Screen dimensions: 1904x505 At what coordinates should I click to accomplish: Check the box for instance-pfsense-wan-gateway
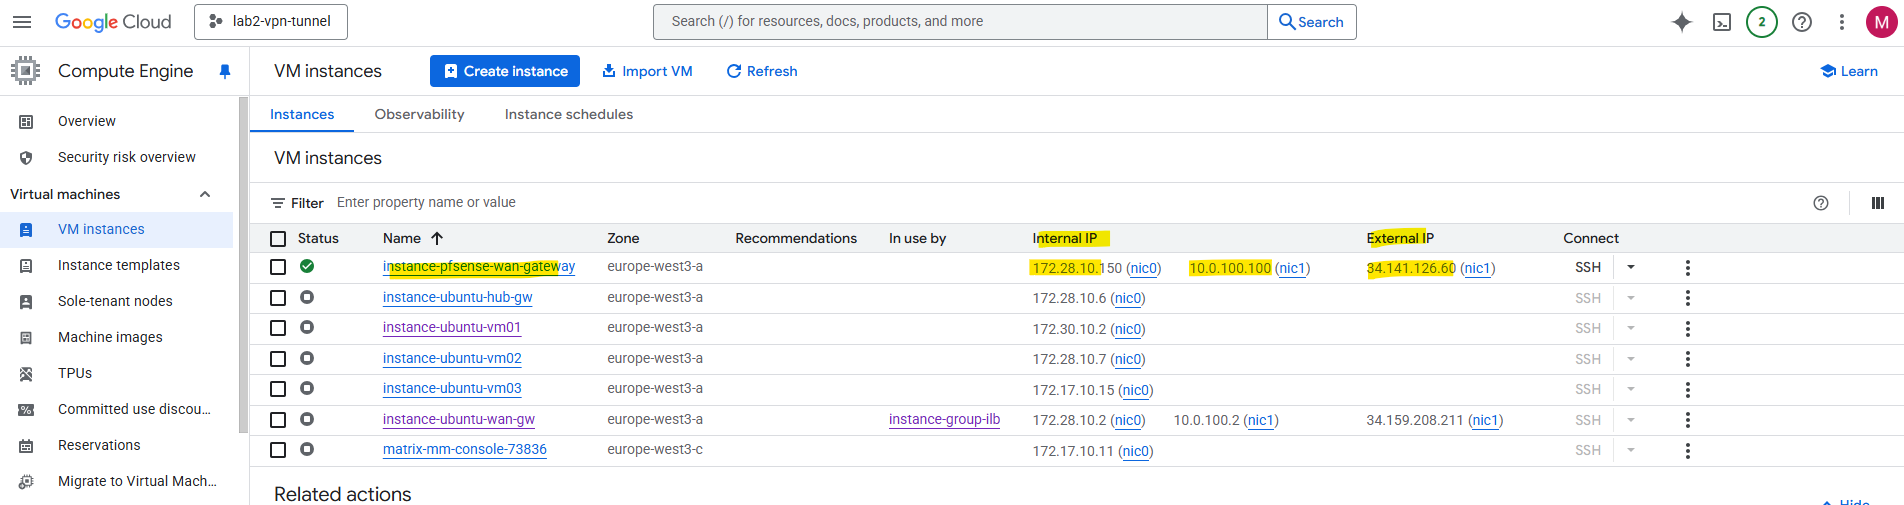[278, 267]
